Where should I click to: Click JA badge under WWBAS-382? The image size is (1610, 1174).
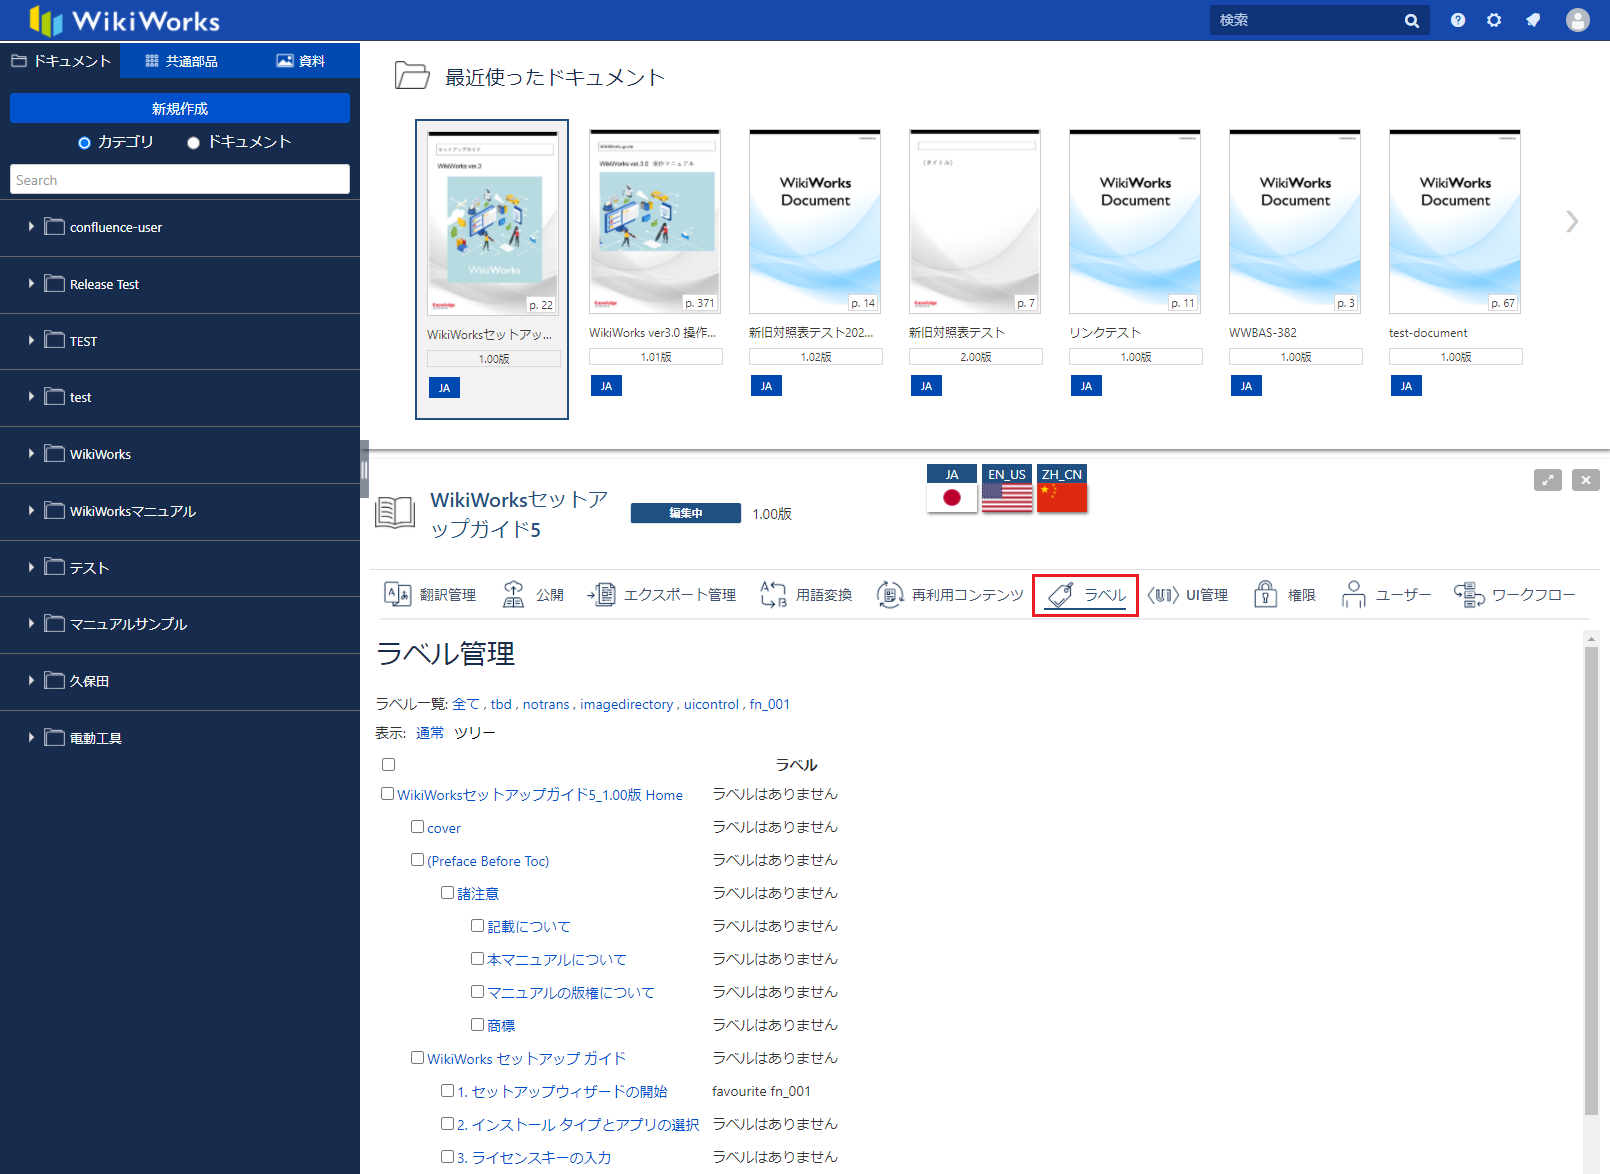click(x=1246, y=386)
